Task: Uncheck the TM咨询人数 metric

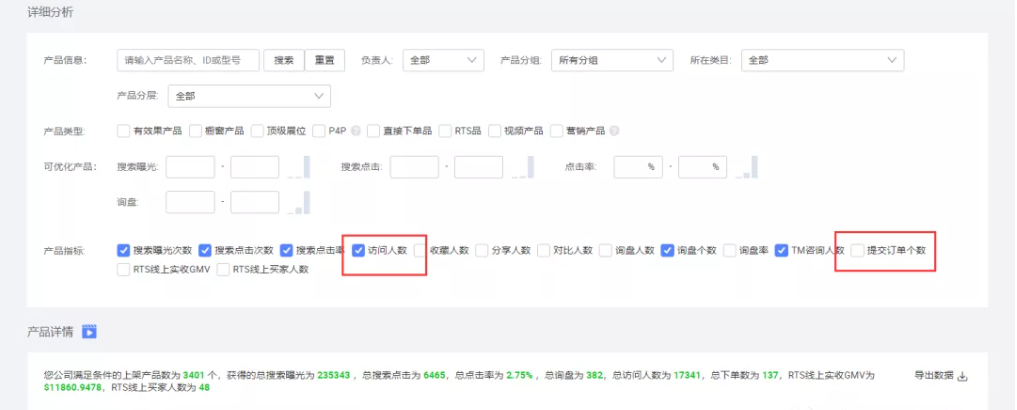Action: [x=782, y=250]
